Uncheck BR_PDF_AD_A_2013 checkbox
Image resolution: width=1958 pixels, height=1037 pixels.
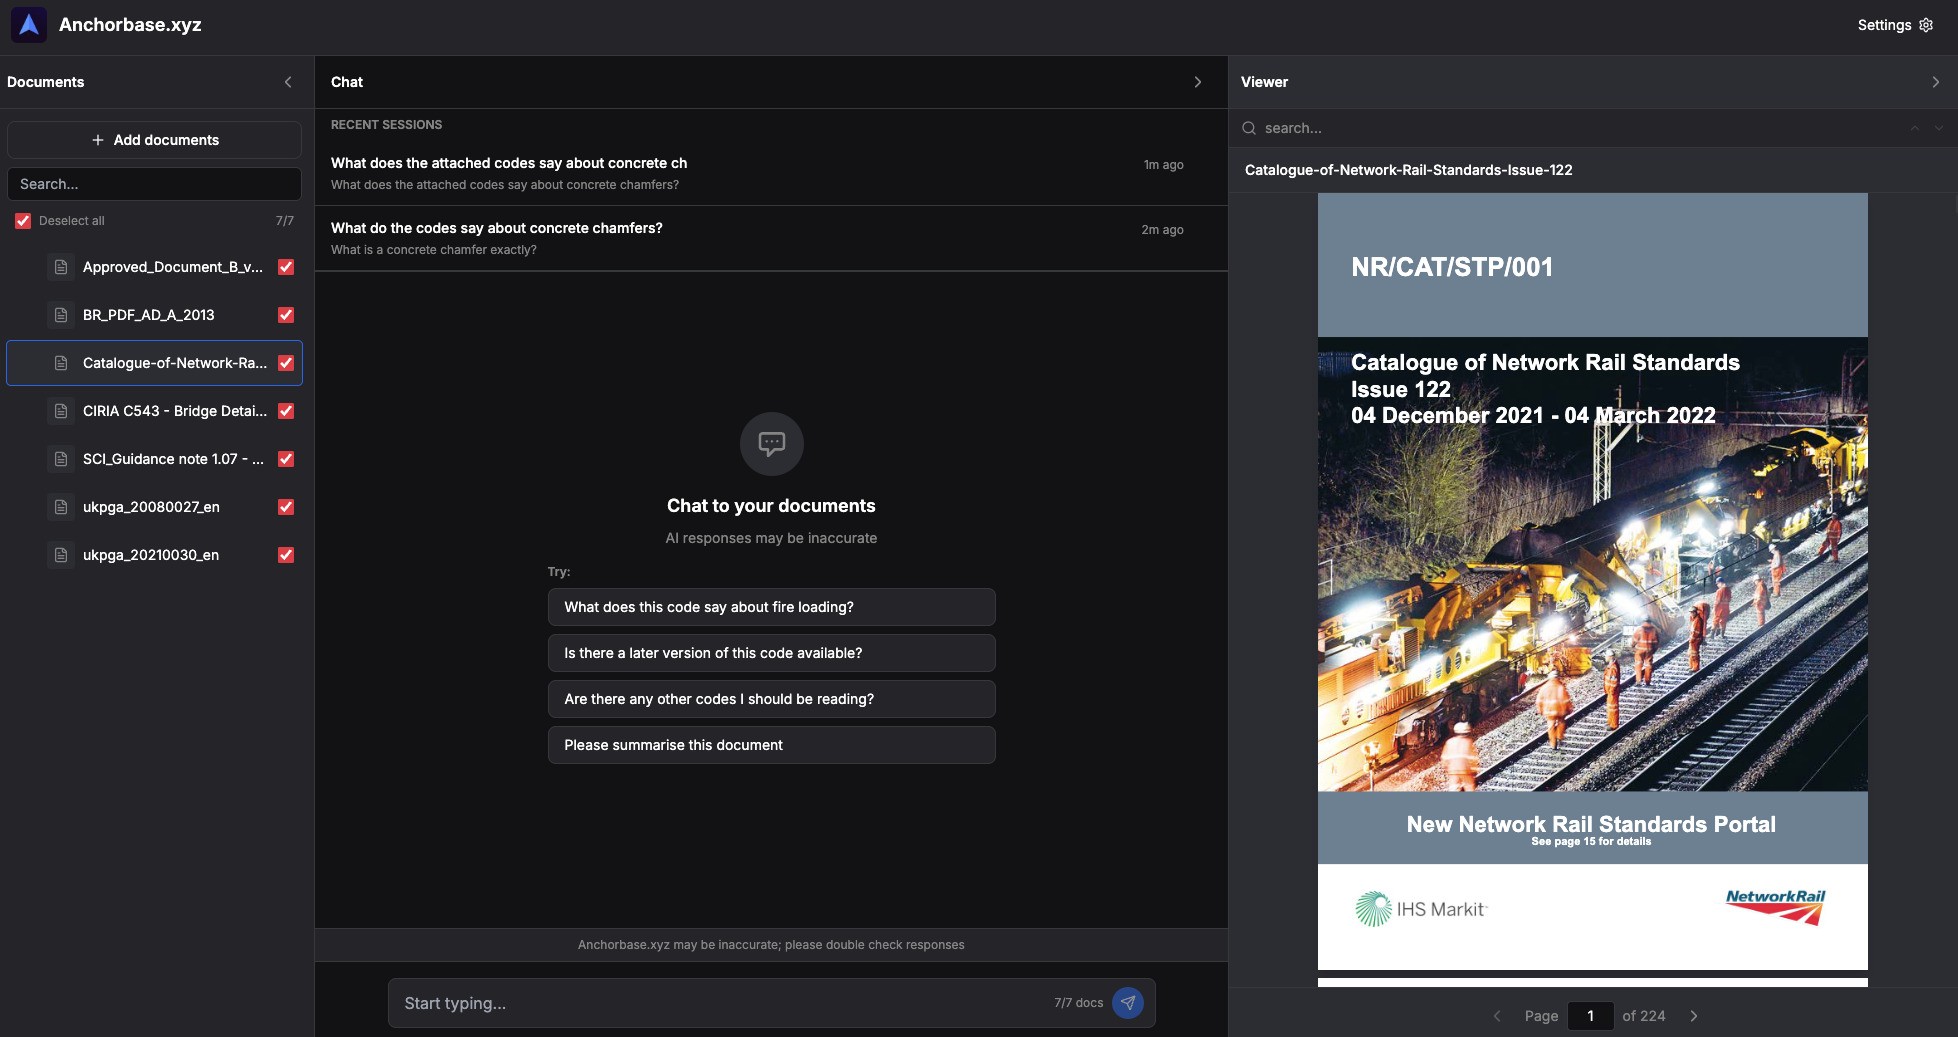pyautogui.click(x=286, y=315)
